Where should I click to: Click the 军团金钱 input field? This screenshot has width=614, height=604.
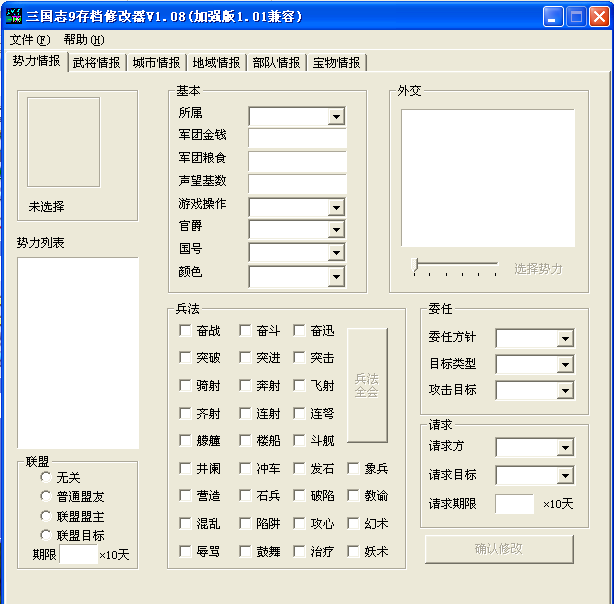click(297, 138)
